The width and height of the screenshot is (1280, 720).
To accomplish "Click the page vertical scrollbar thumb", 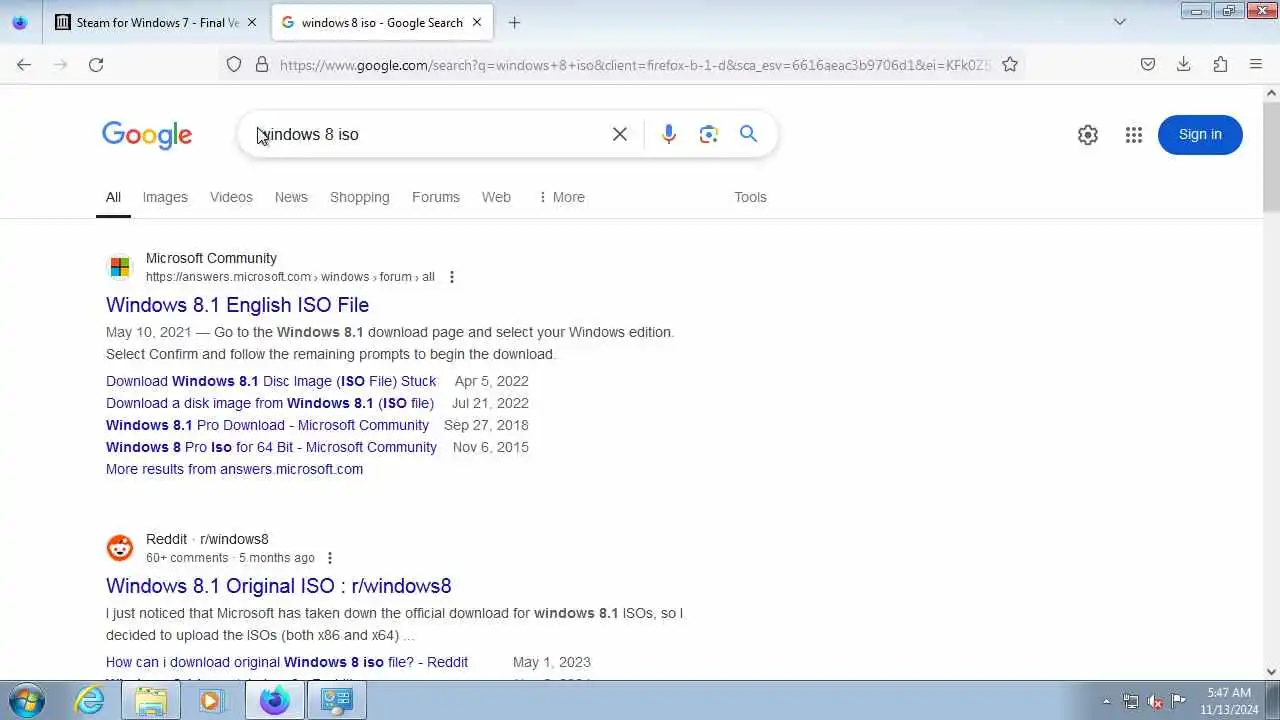I will [x=1272, y=156].
